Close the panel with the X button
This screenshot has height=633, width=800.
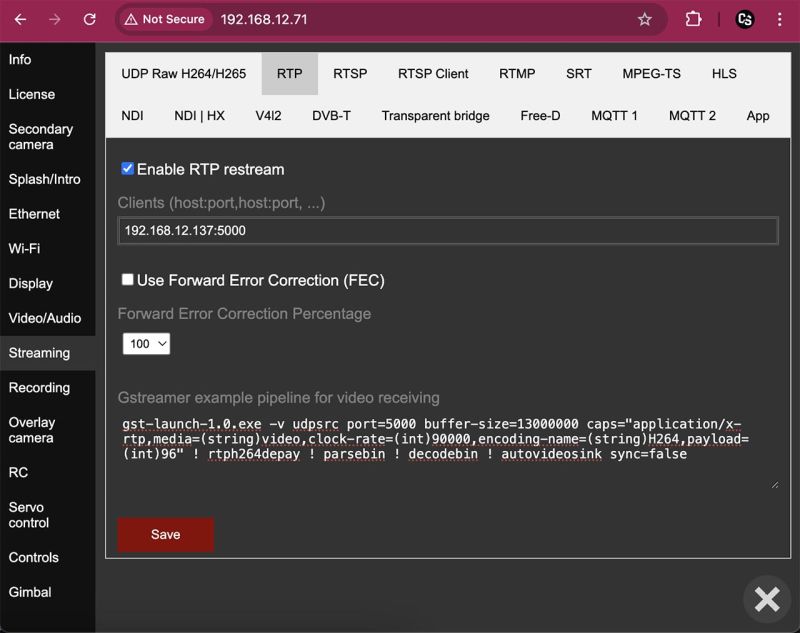pos(767,599)
